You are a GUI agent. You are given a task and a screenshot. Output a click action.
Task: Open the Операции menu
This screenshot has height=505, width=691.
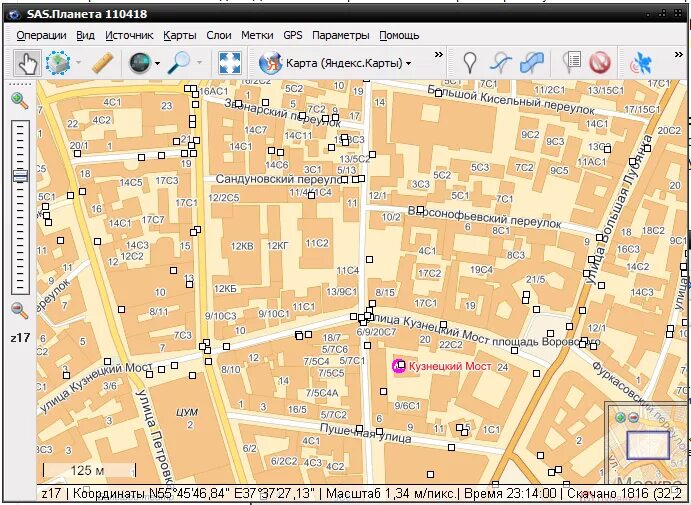pos(41,35)
